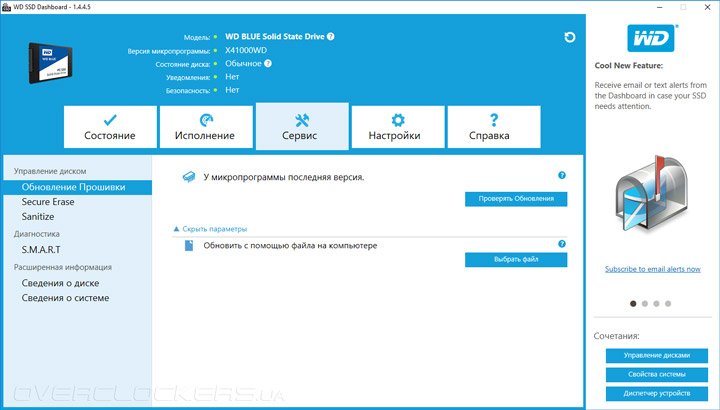
Task: Select the first carousel dot
Action: [633, 303]
